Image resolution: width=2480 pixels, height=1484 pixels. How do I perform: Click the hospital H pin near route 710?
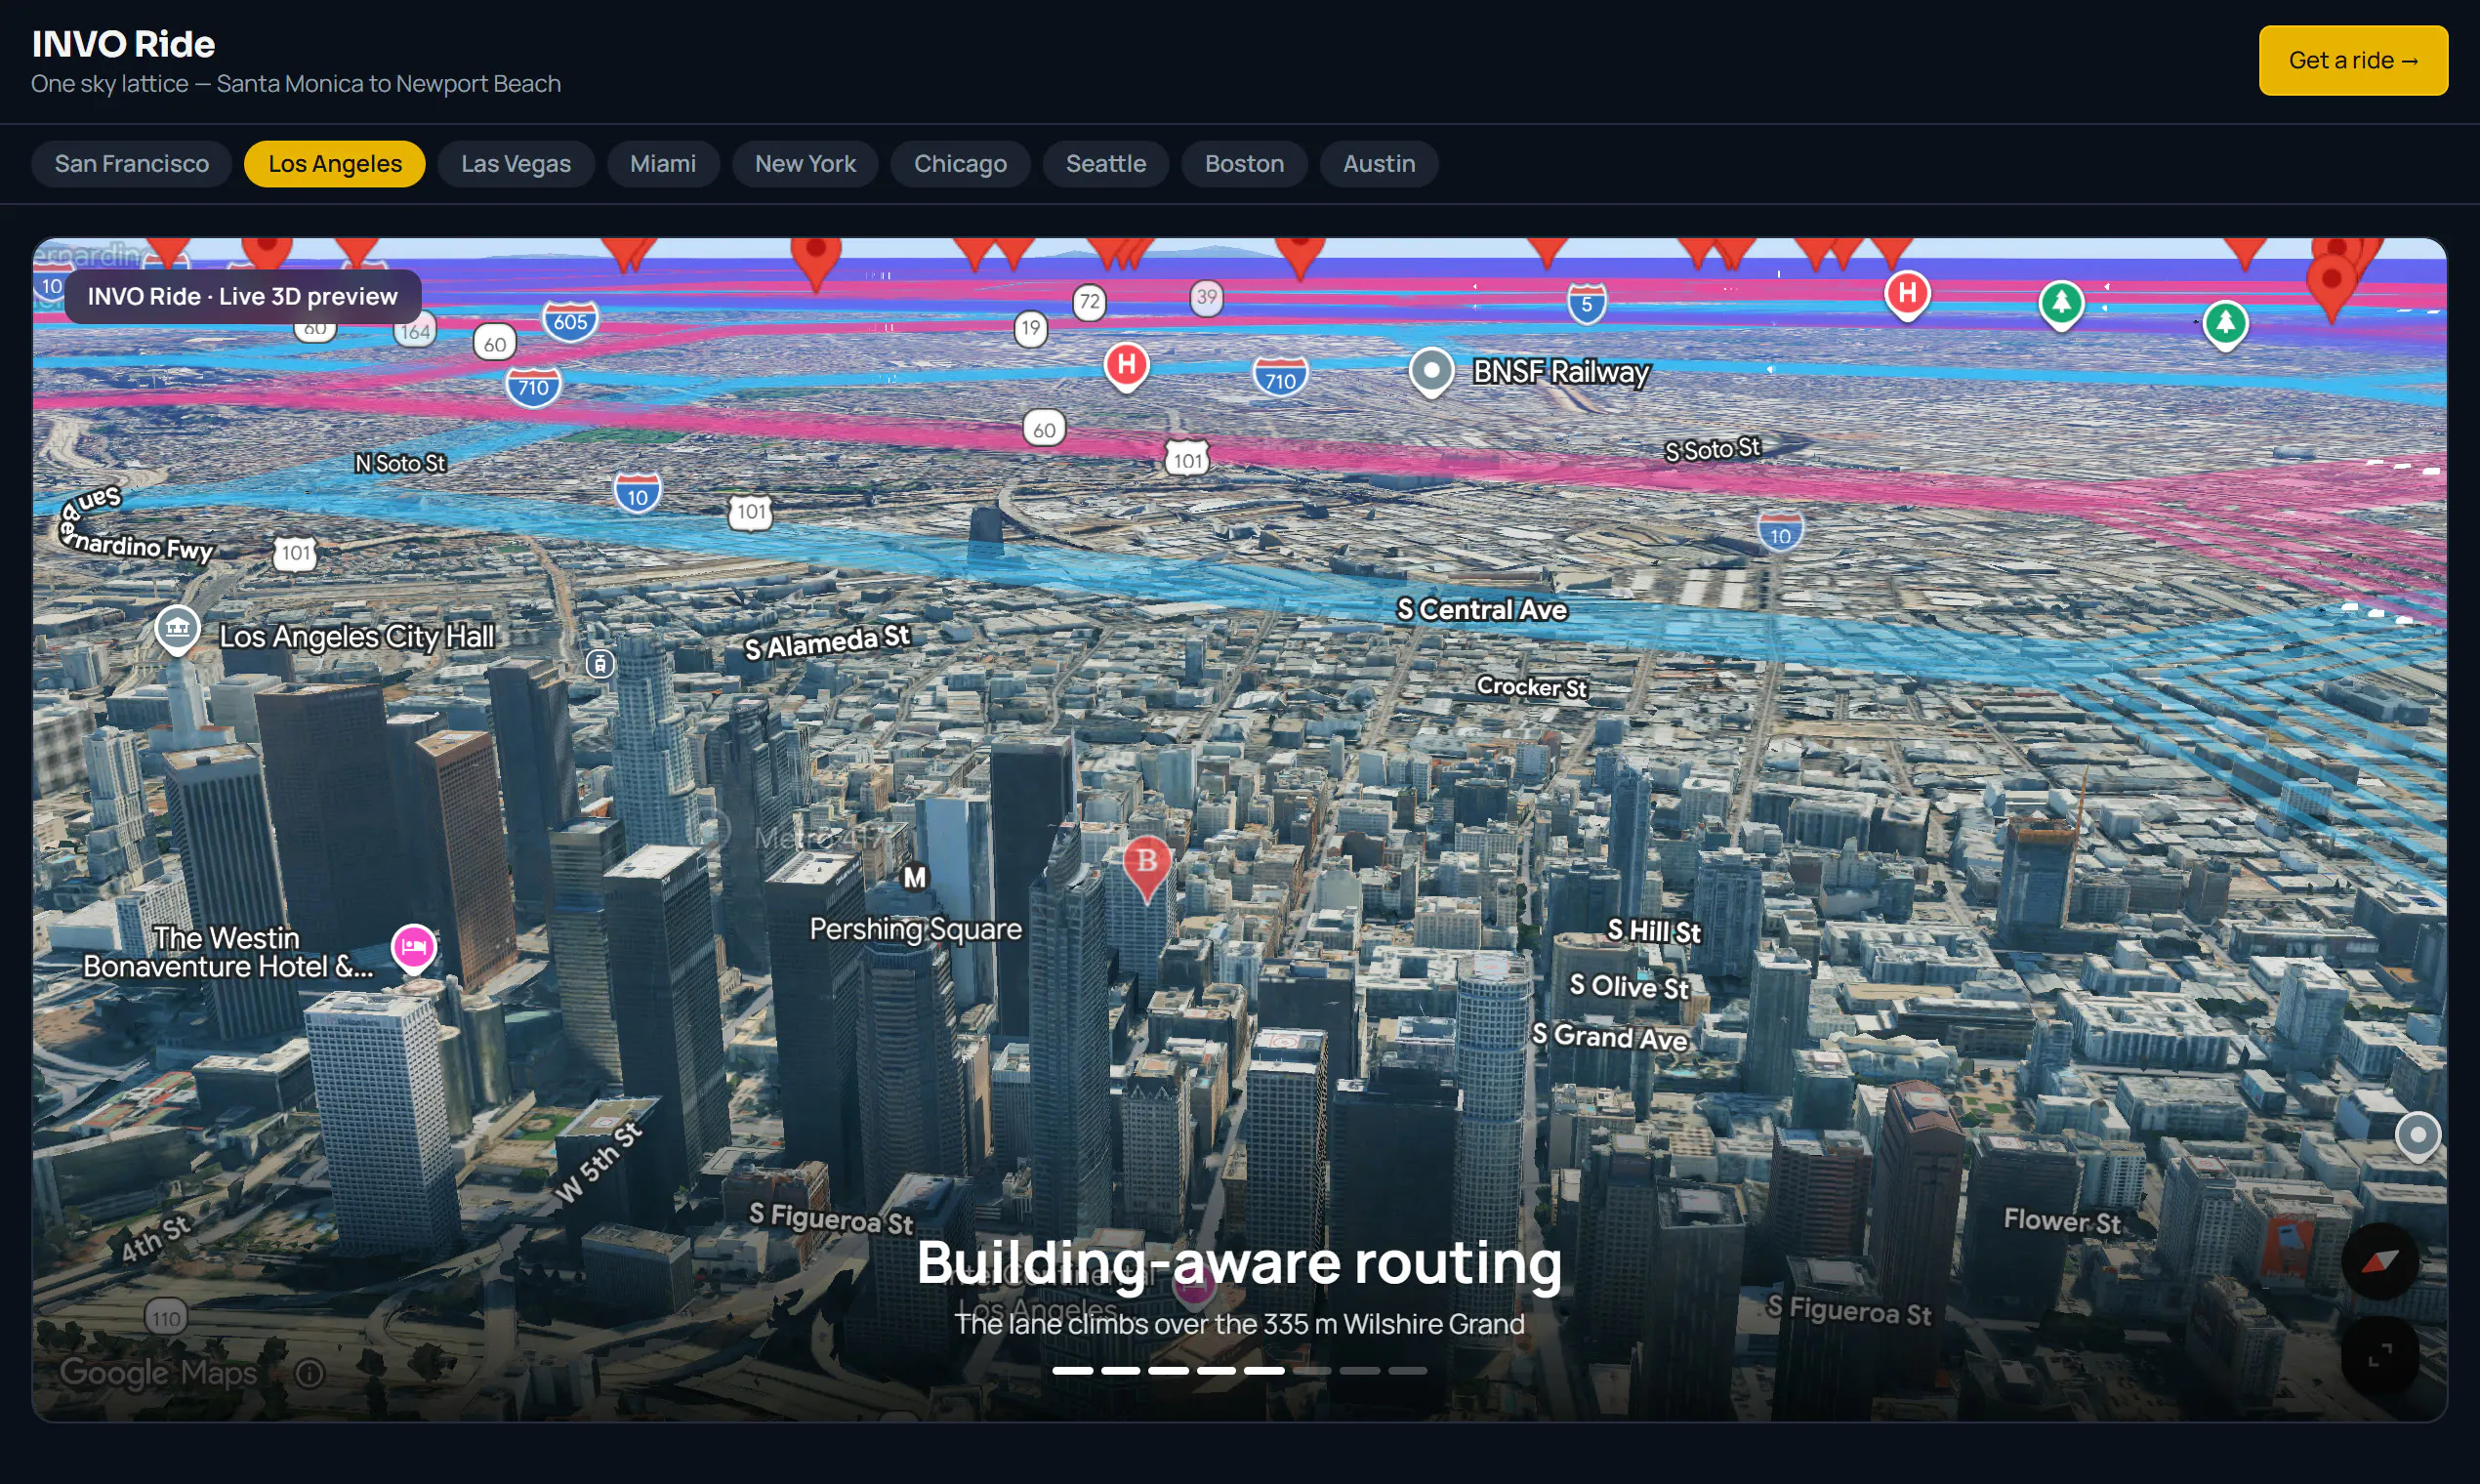click(x=1126, y=366)
